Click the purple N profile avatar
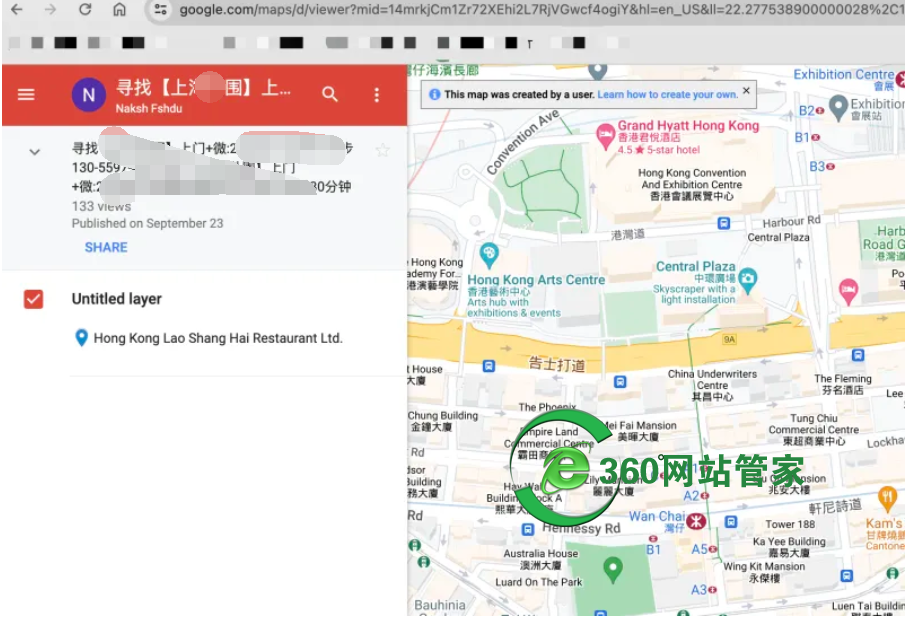This screenshot has width=907, height=627. [89, 95]
